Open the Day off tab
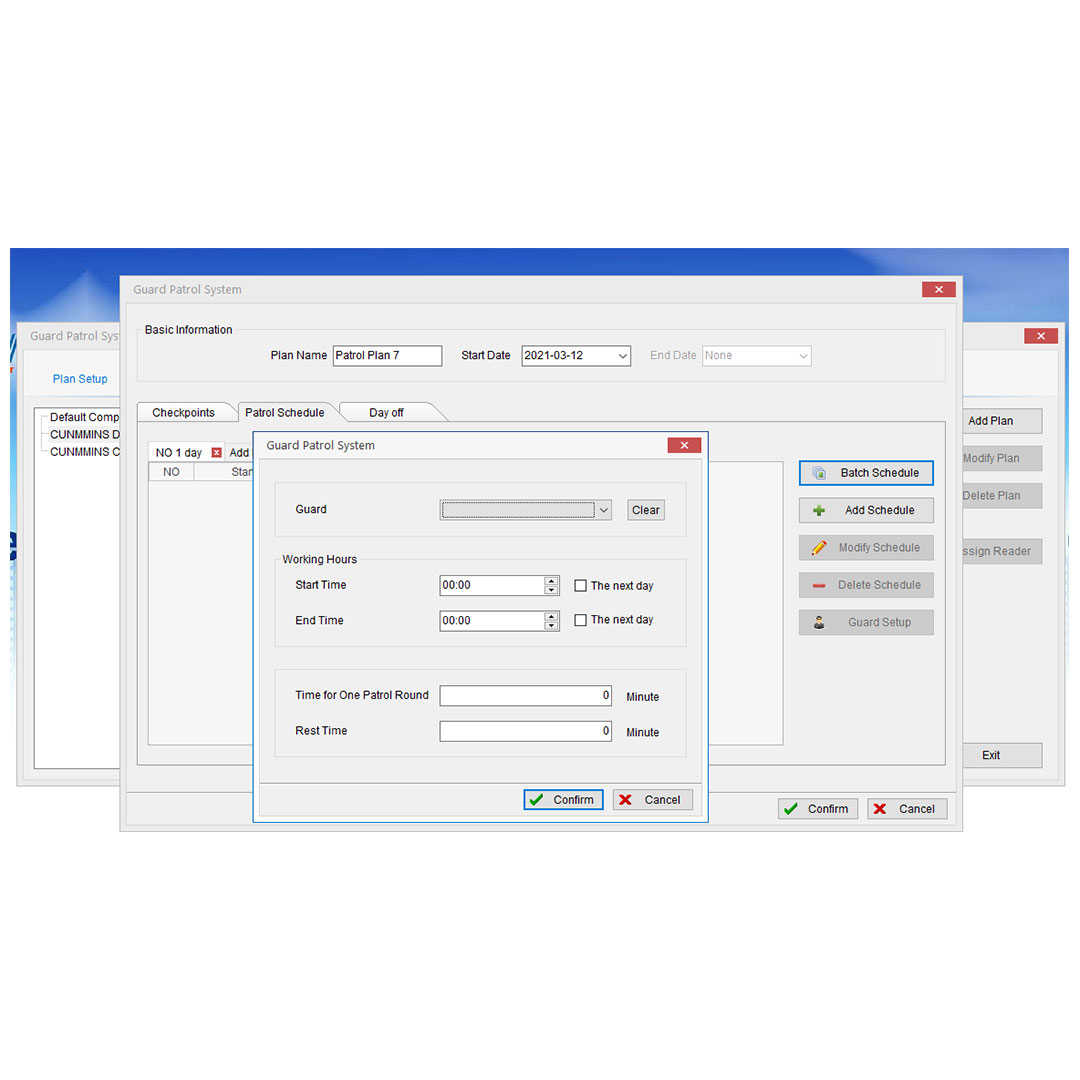Image resolution: width=1080 pixels, height=1080 pixels. point(386,413)
